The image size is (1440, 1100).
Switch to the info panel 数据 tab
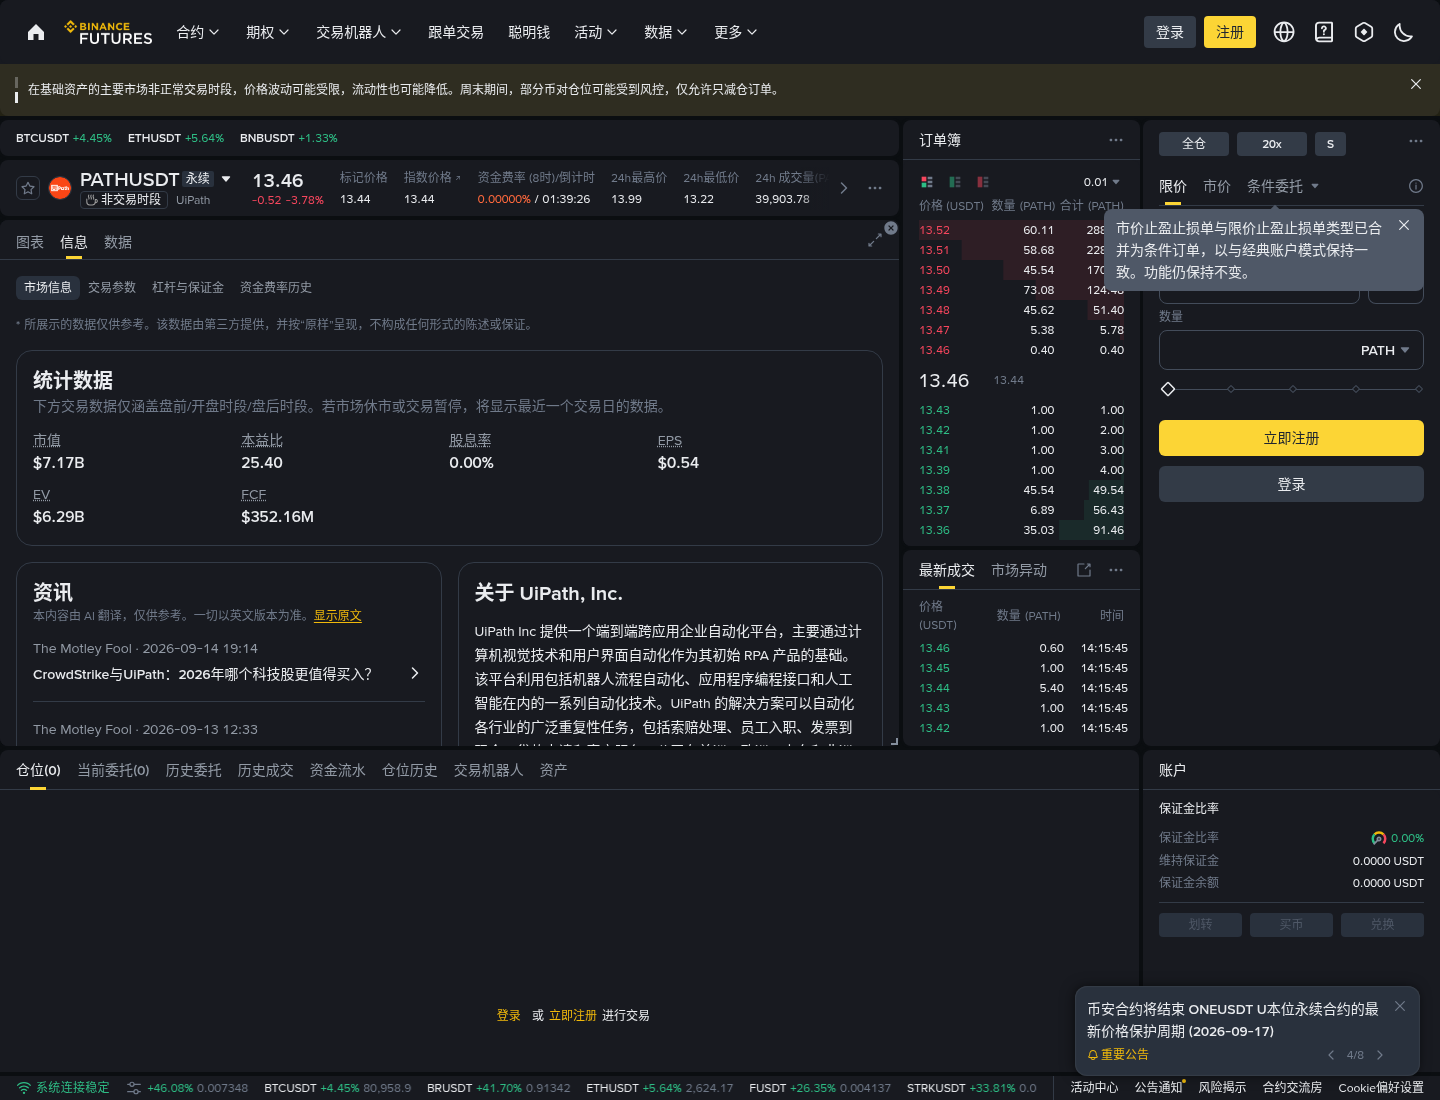[118, 242]
